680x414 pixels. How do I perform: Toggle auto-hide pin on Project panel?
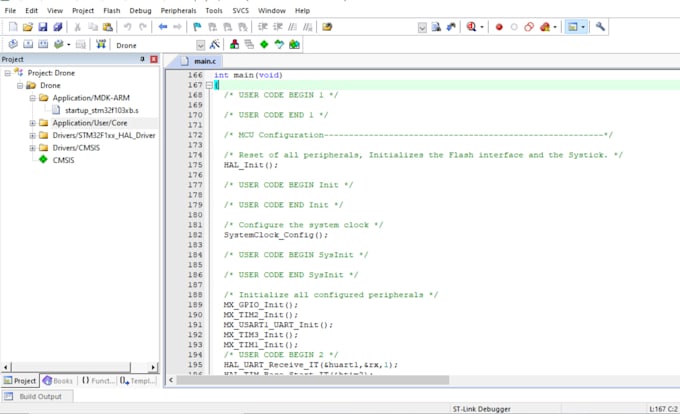142,59
